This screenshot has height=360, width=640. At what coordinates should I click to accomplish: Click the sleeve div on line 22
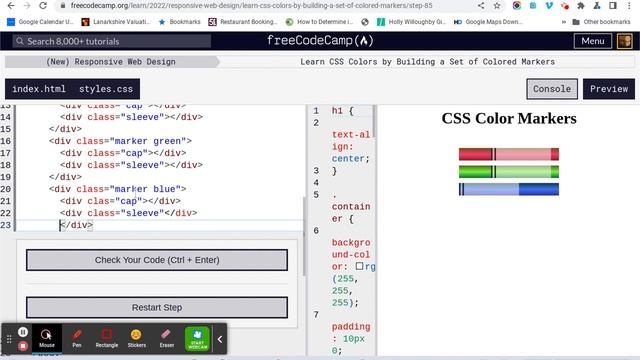129,213
